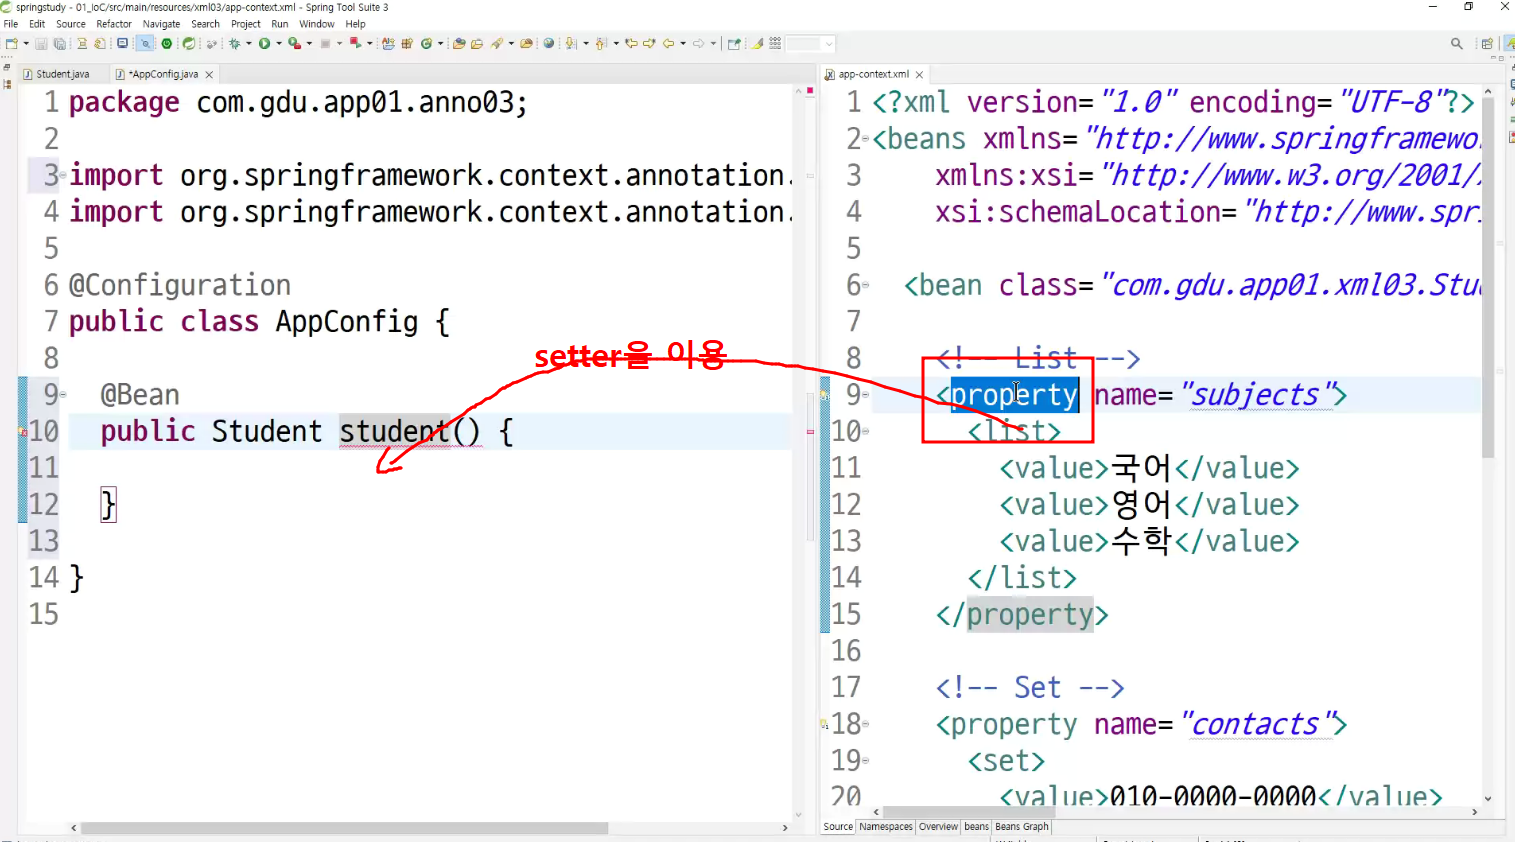This screenshot has width=1515, height=842.
Task: Click the Save All toolbar icon
Action: click(59, 43)
